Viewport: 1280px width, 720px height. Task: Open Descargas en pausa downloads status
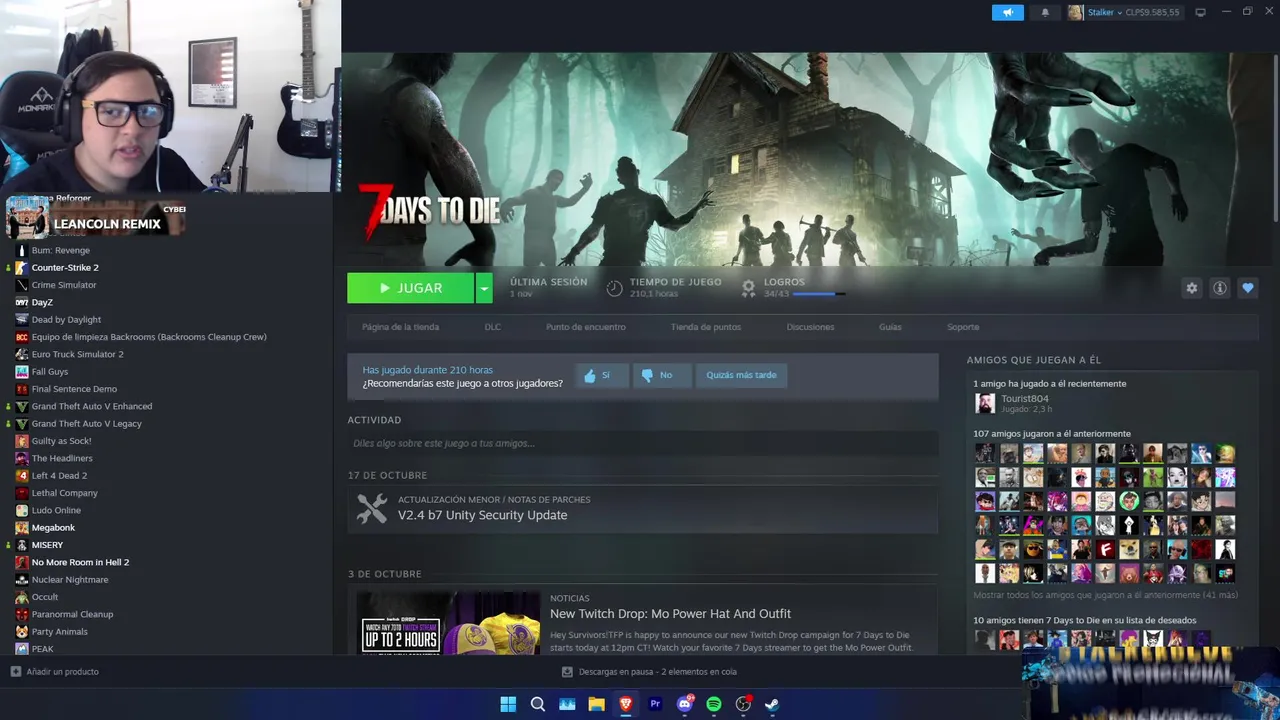coord(648,672)
